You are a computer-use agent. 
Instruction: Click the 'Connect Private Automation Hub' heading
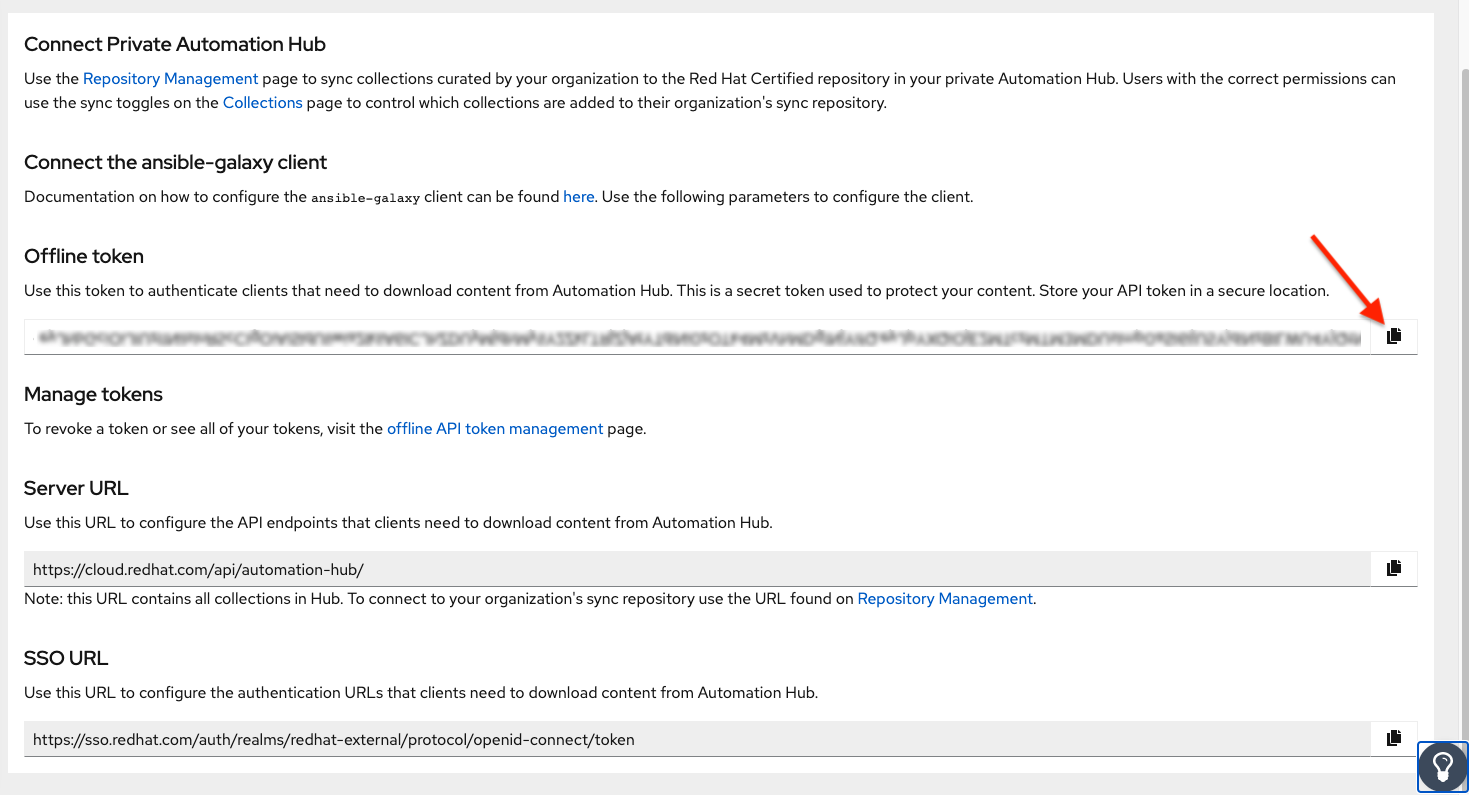click(x=175, y=44)
